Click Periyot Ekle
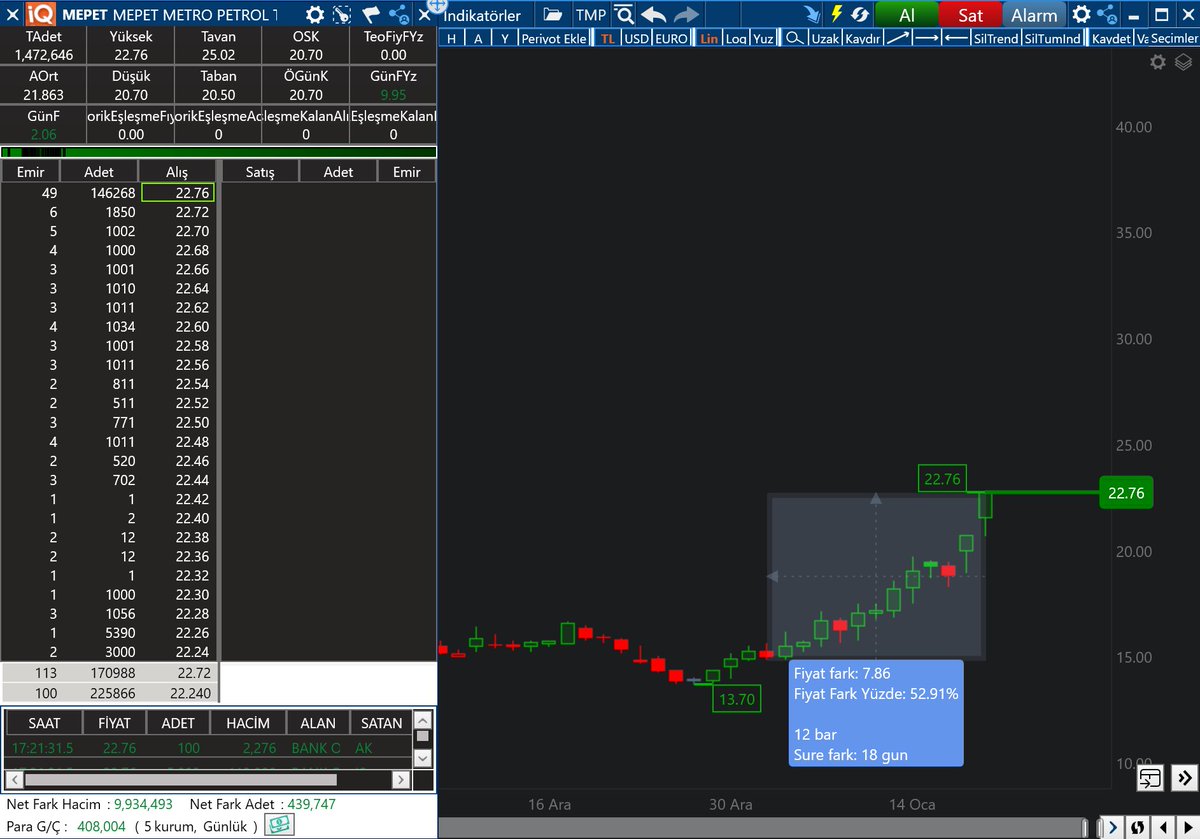The image size is (1200, 839). click(554, 38)
